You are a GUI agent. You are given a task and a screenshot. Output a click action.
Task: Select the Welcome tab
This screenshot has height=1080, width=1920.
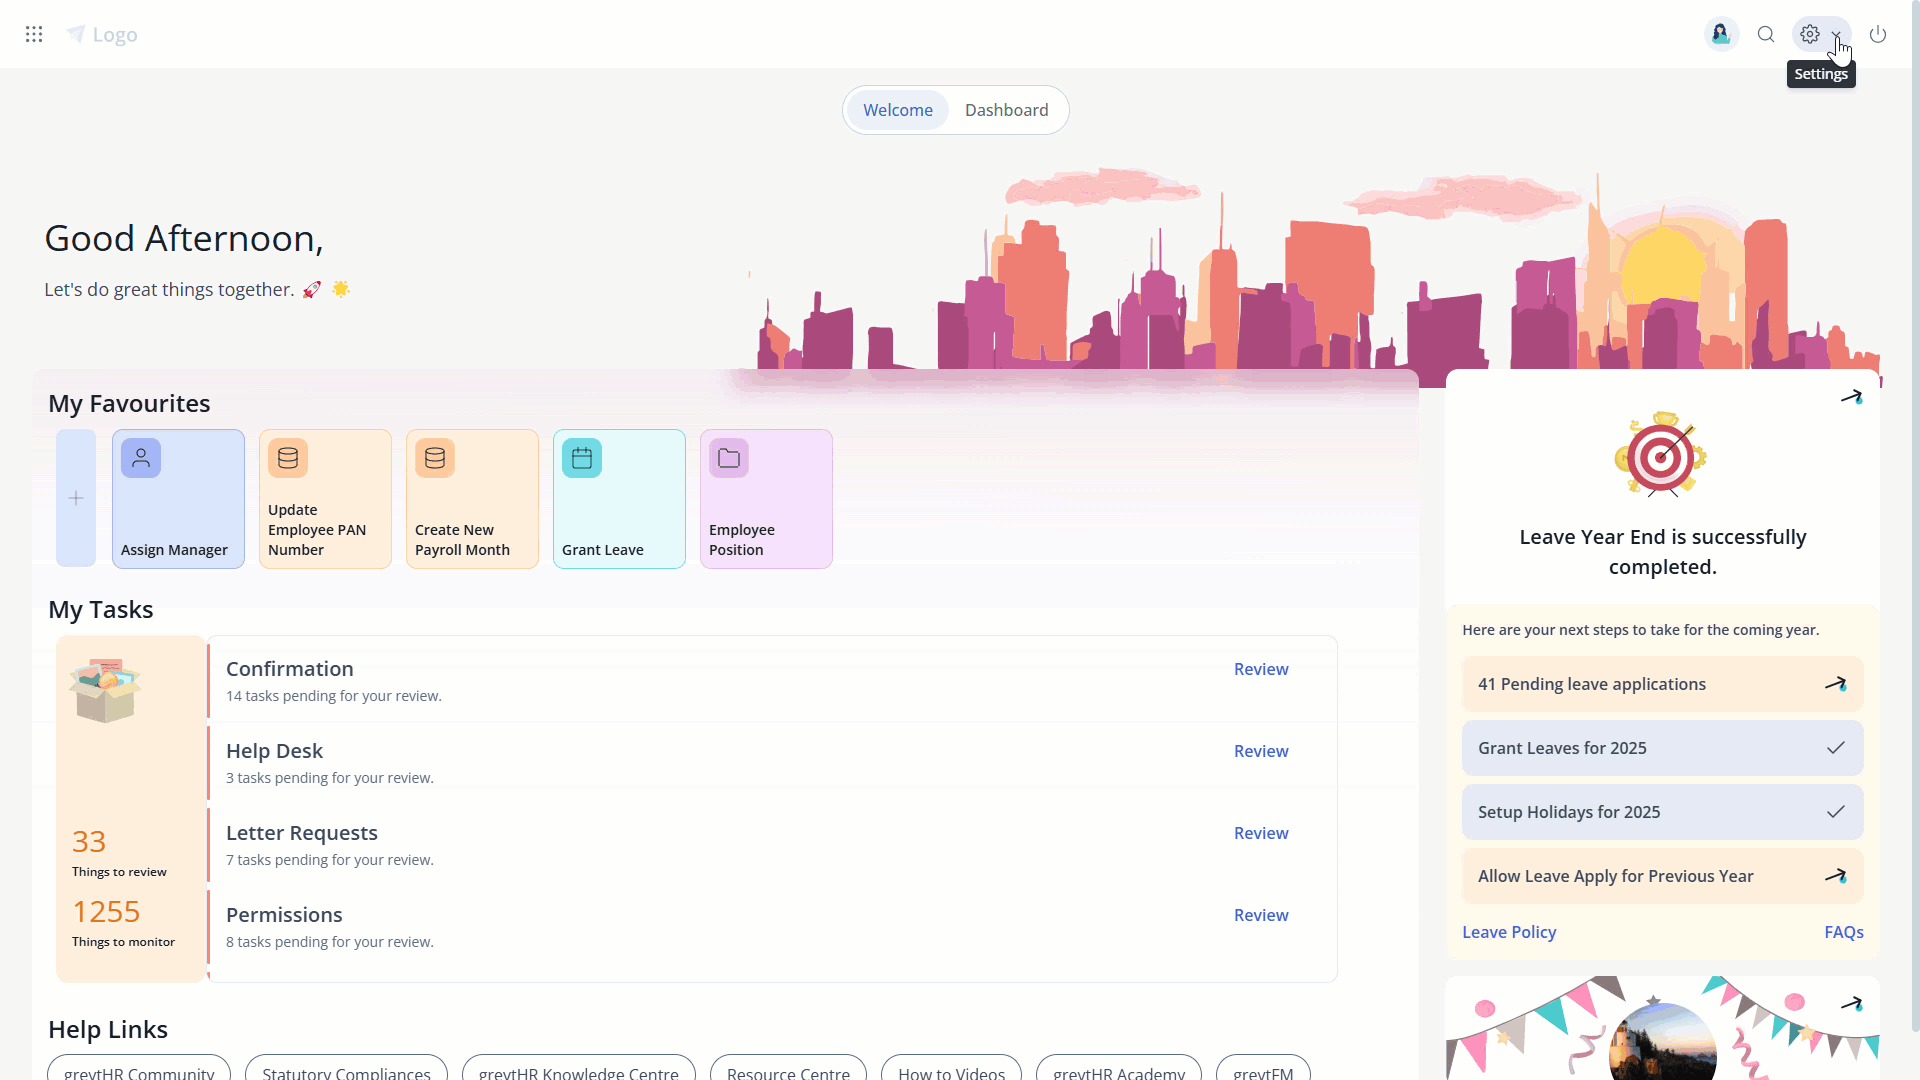click(897, 110)
